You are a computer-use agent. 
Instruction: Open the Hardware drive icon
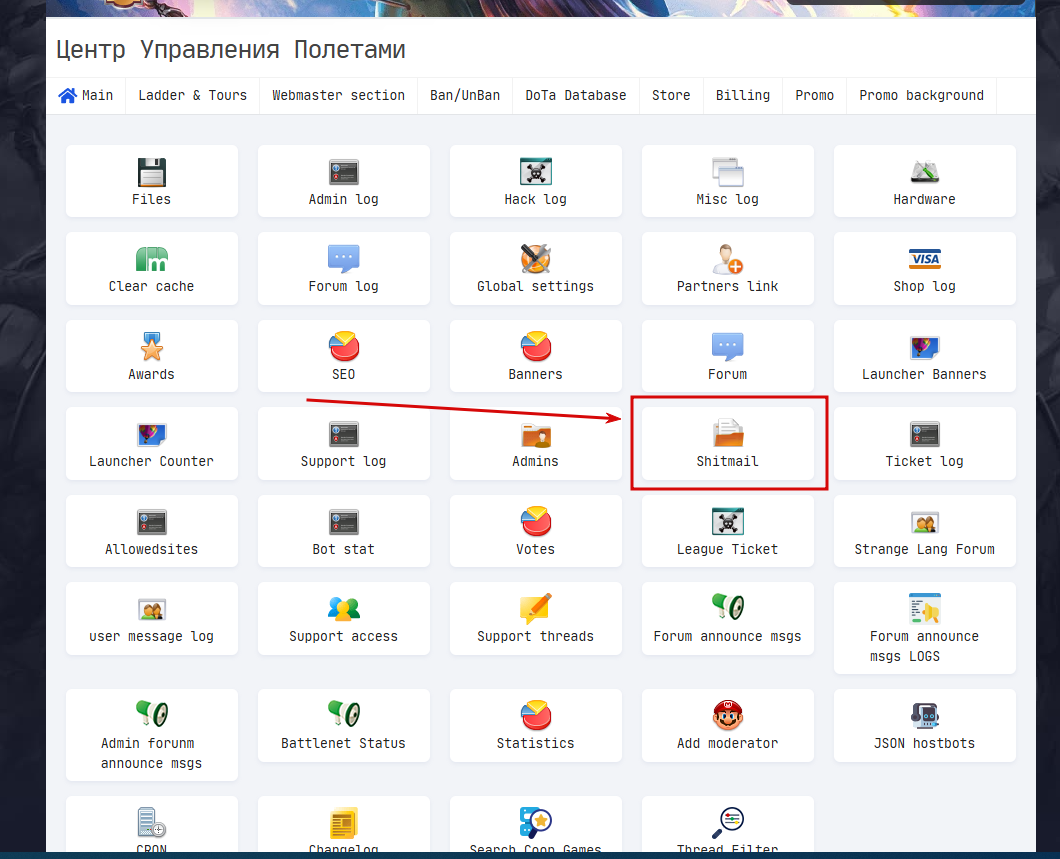tap(924, 172)
